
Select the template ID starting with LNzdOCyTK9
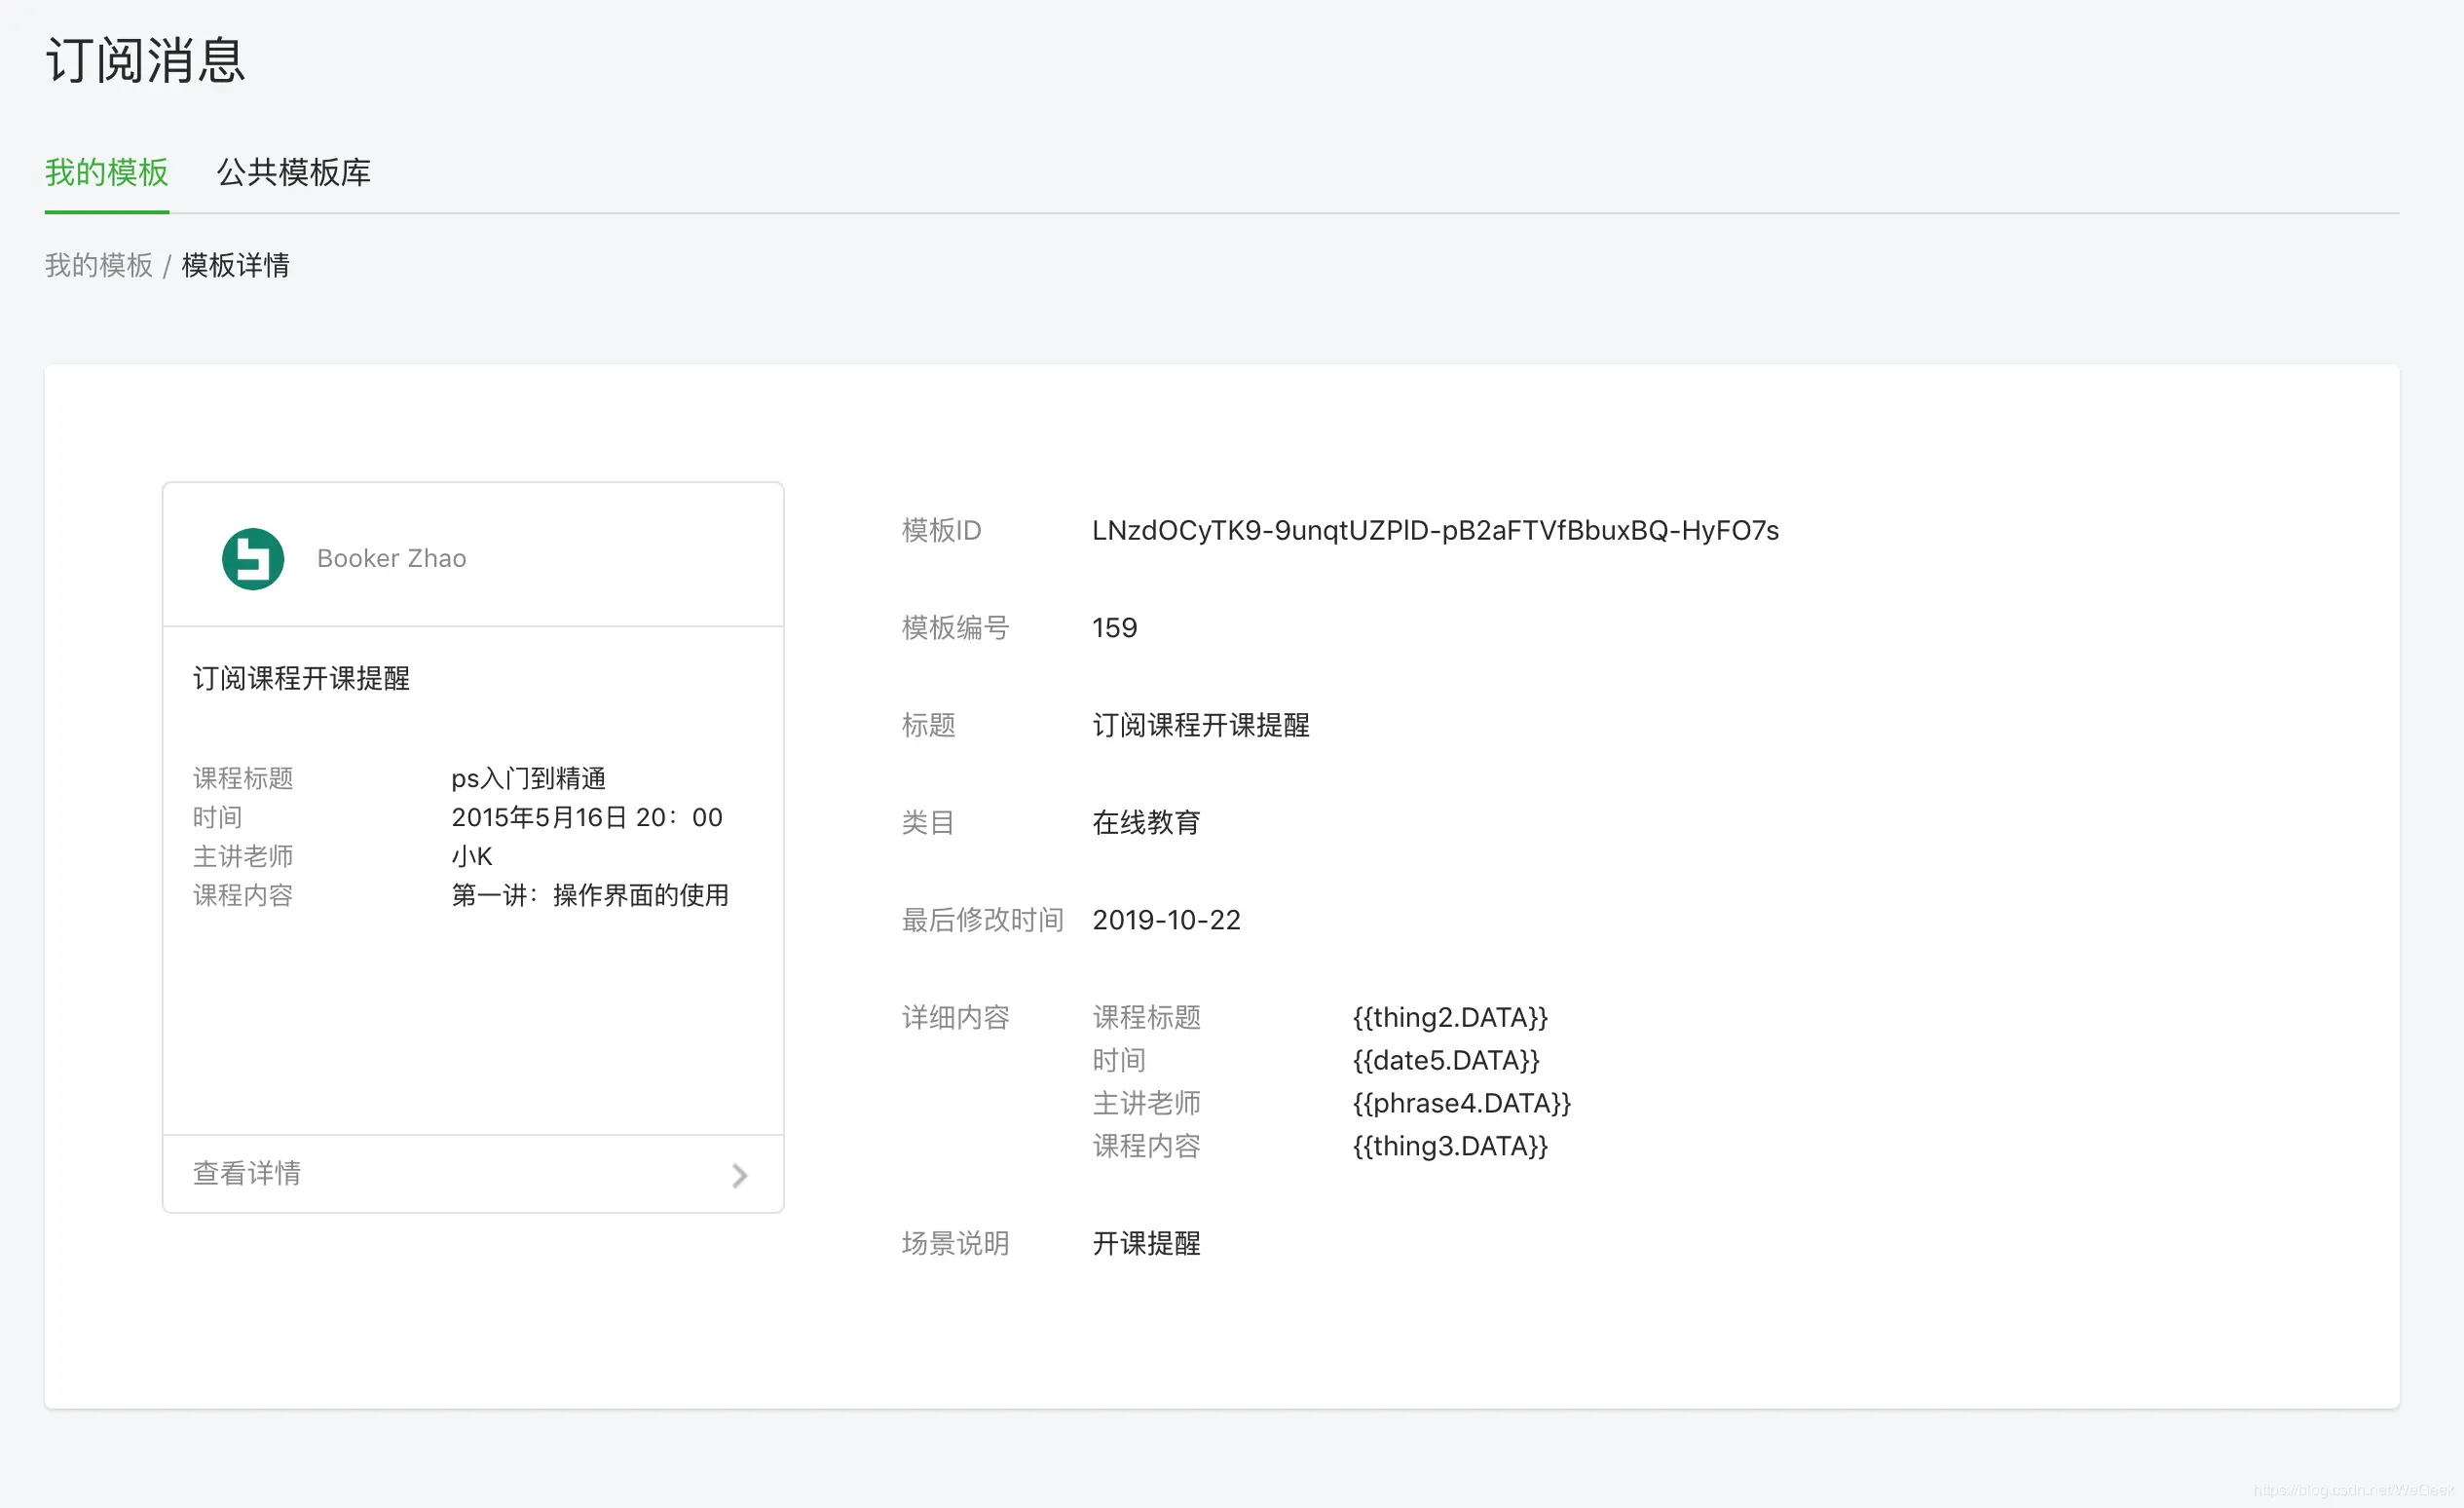point(1434,530)
